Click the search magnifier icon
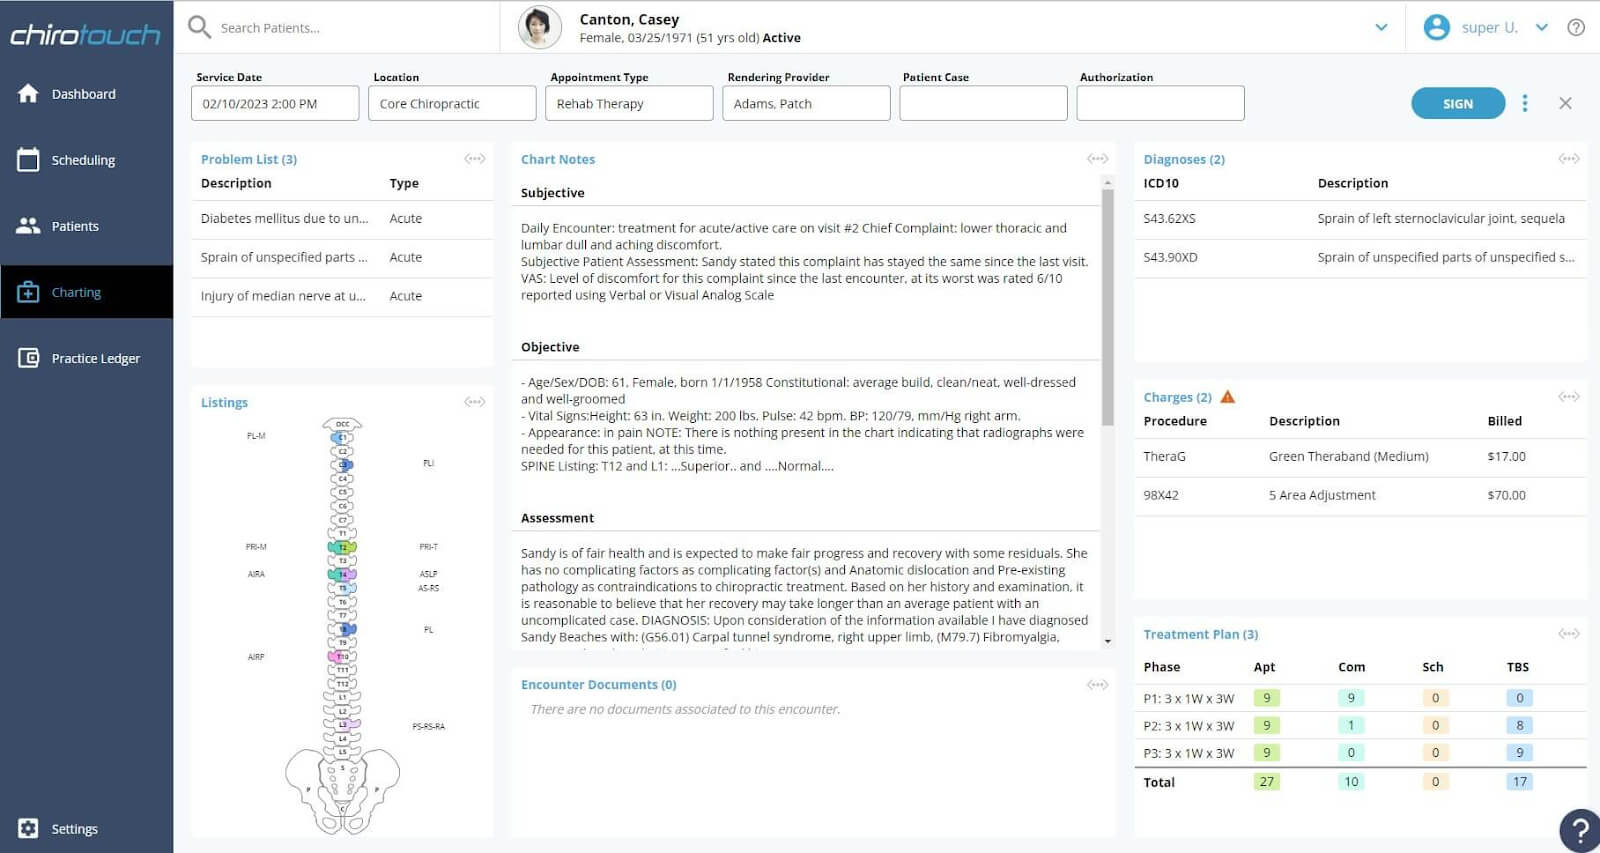The image size is (1600, 853). coord(200,27)
